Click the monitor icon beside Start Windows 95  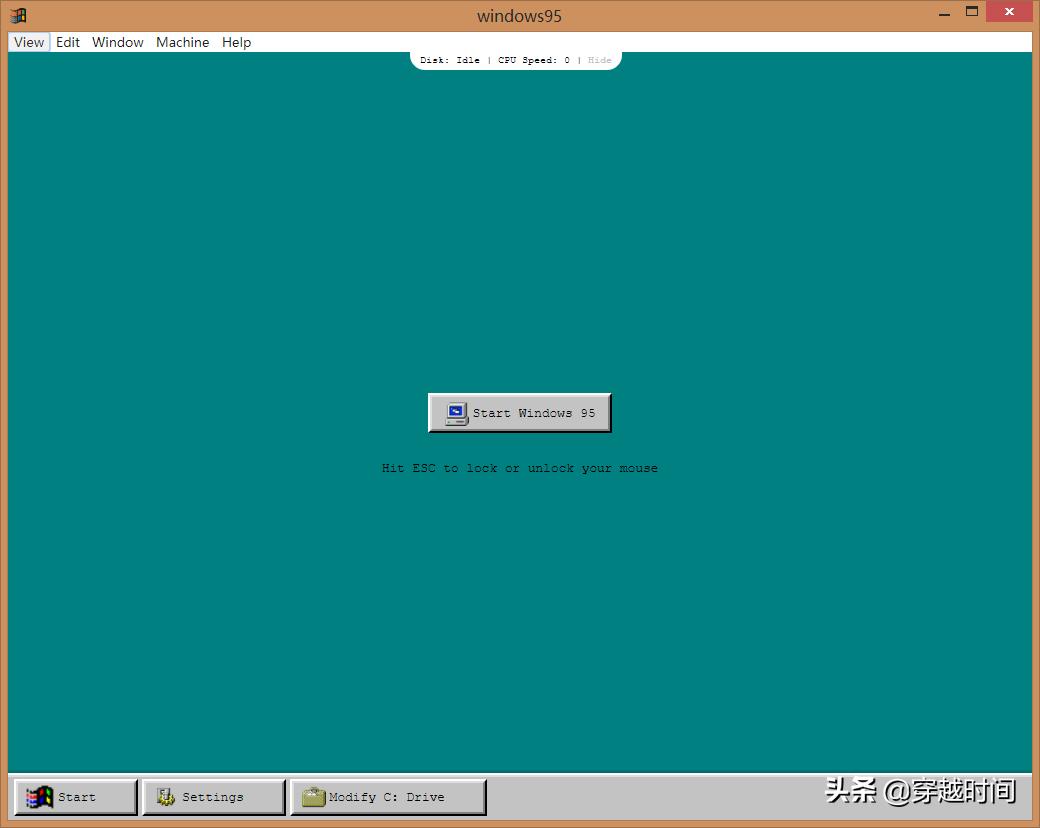pyautogui.click(x=455, y=412)
